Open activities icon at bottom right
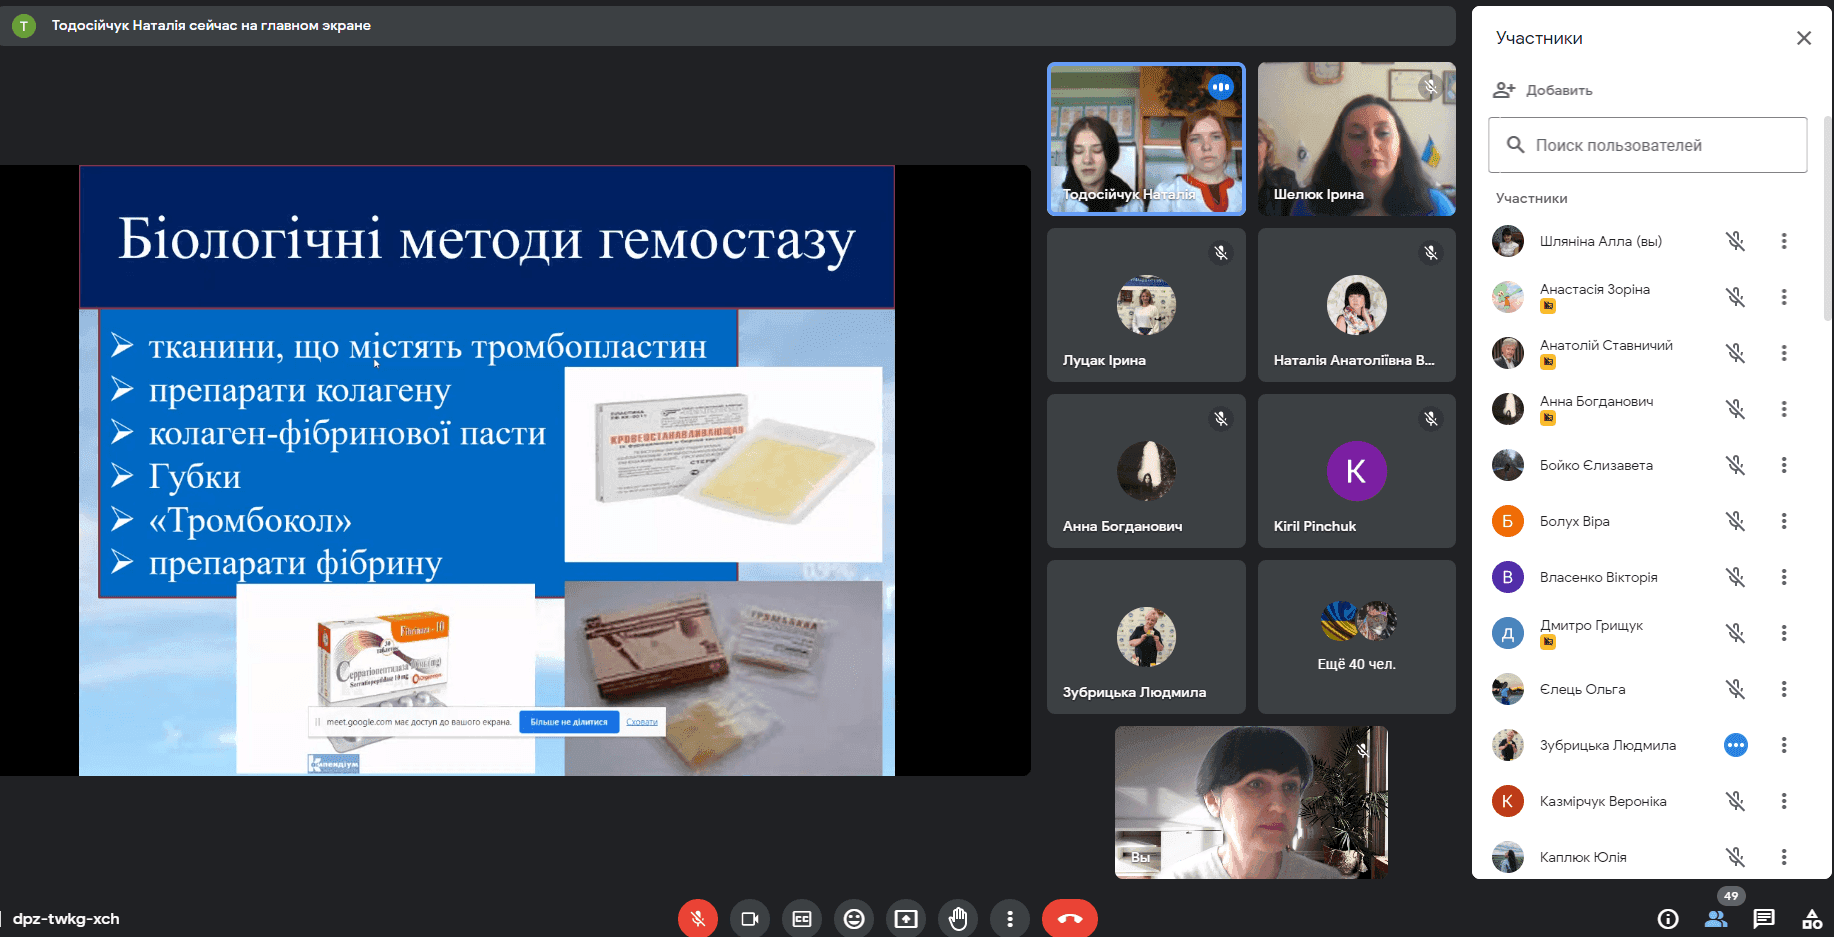The image size is (1834, 937). 1812,918
